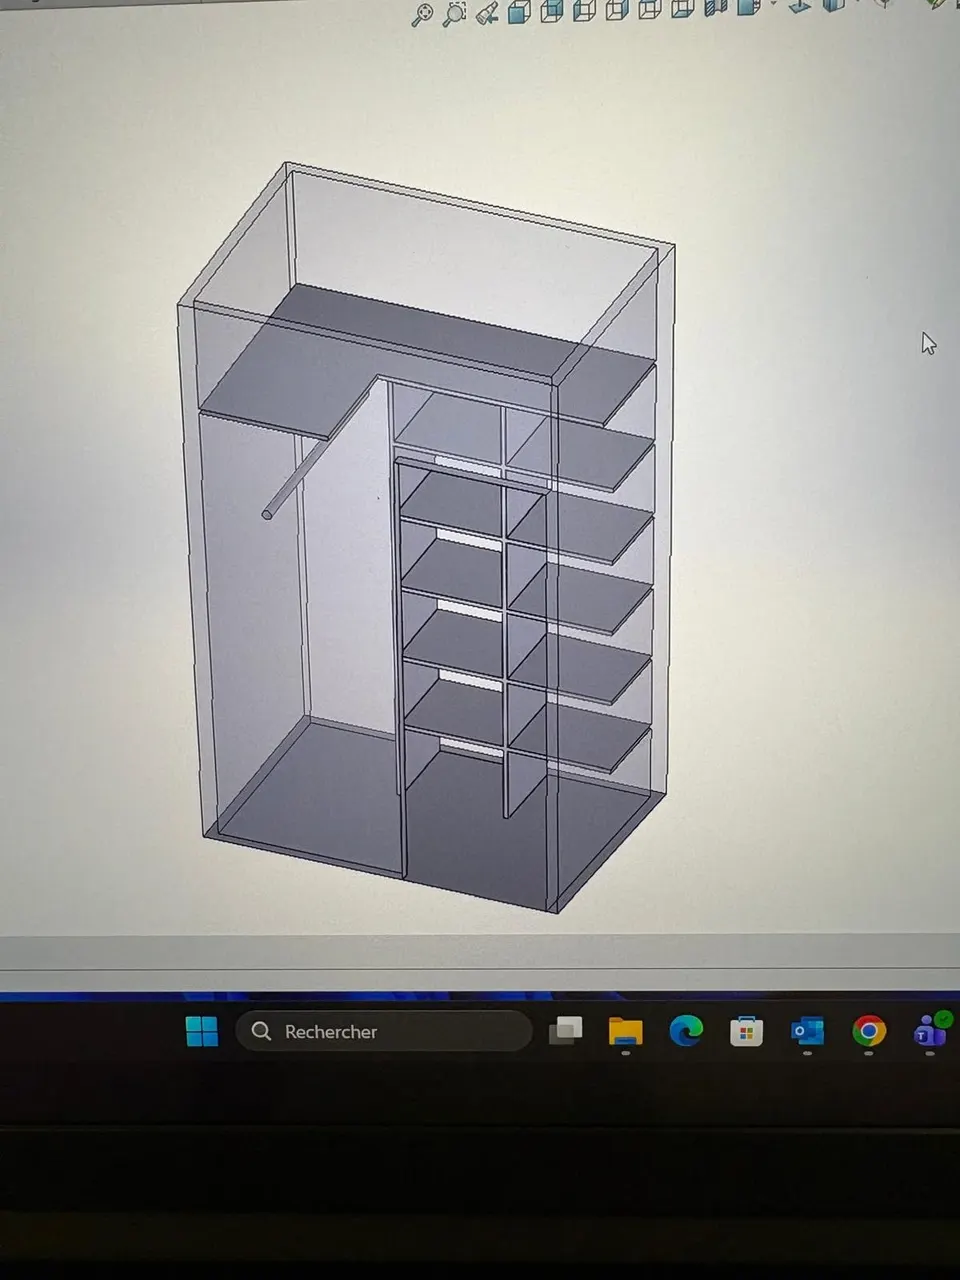Launch Microsoft Edge from the taskbar
Screen dimensions: 960x1280
point(686,1031)
